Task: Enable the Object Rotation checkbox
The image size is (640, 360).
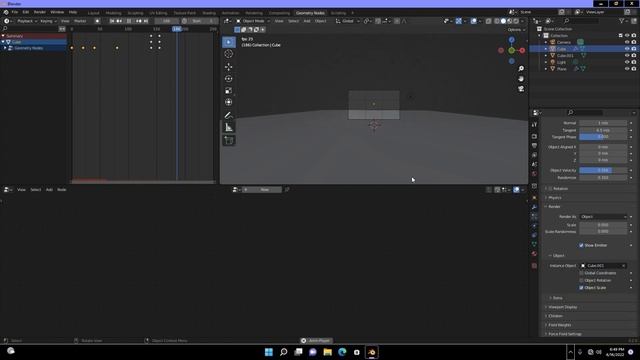Action: click(x=581, y=280)
